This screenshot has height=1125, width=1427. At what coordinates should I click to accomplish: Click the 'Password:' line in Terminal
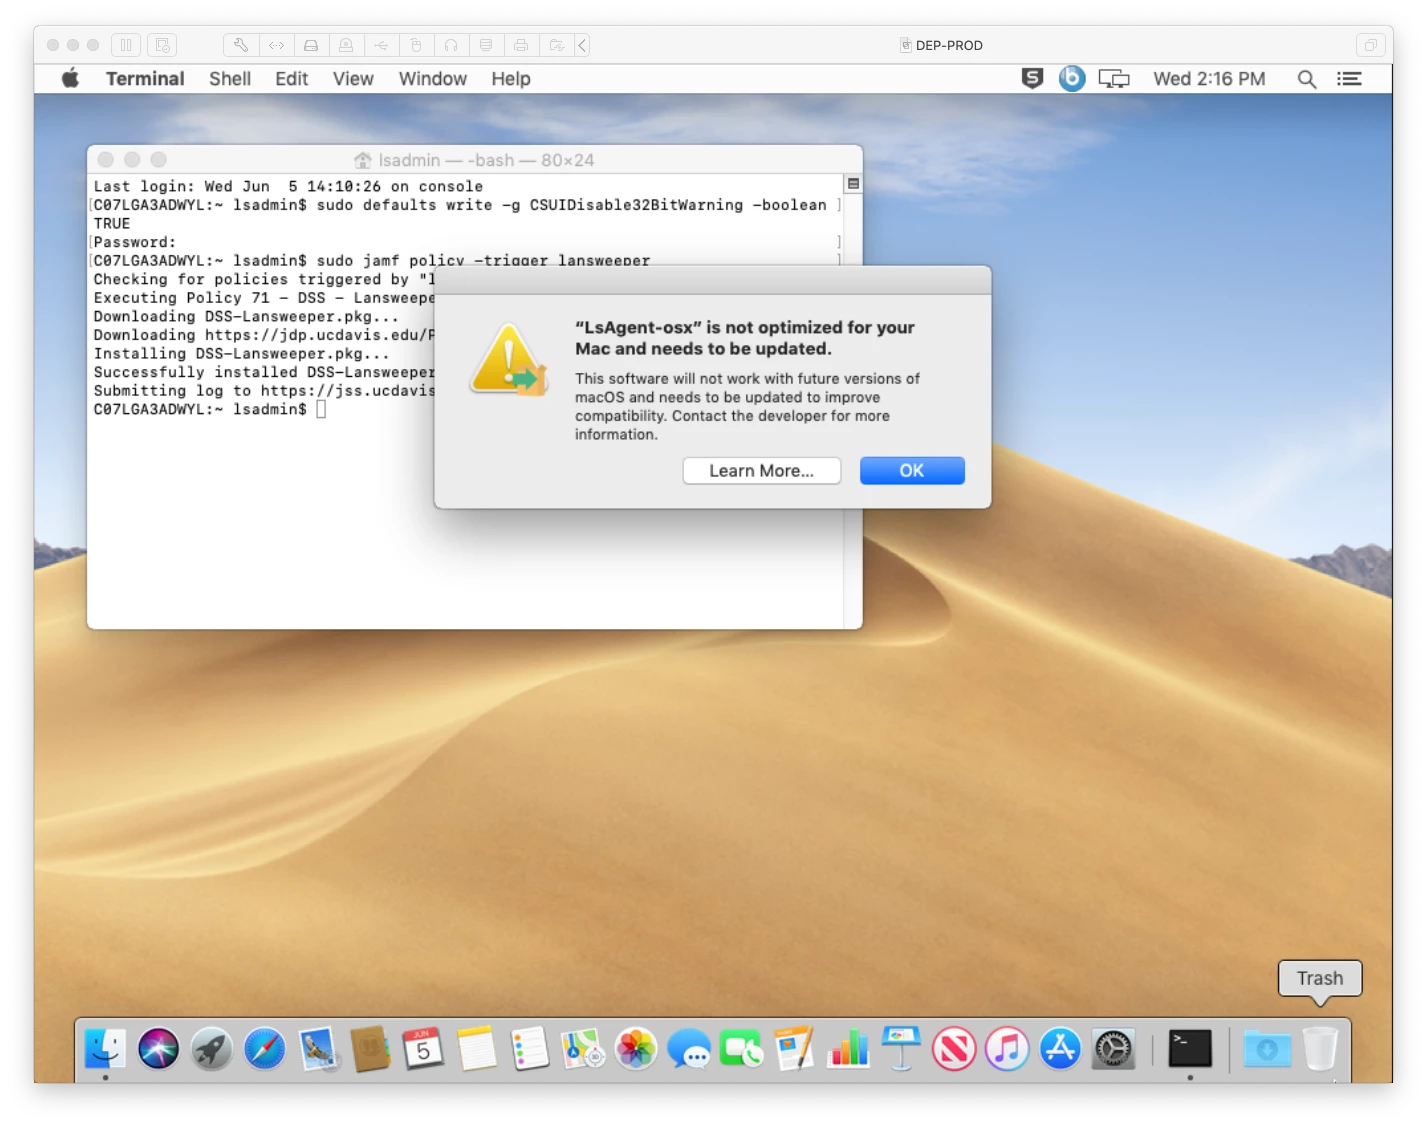pyautogui.click(x=134, y=242)
